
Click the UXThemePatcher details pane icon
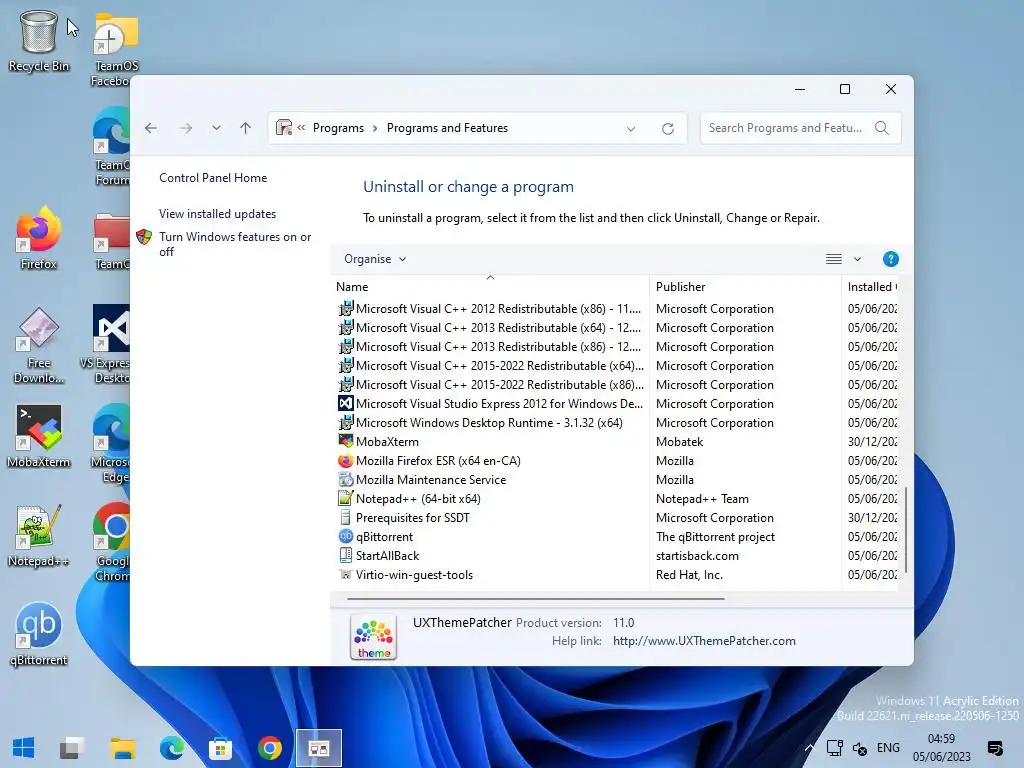(374, 637)
